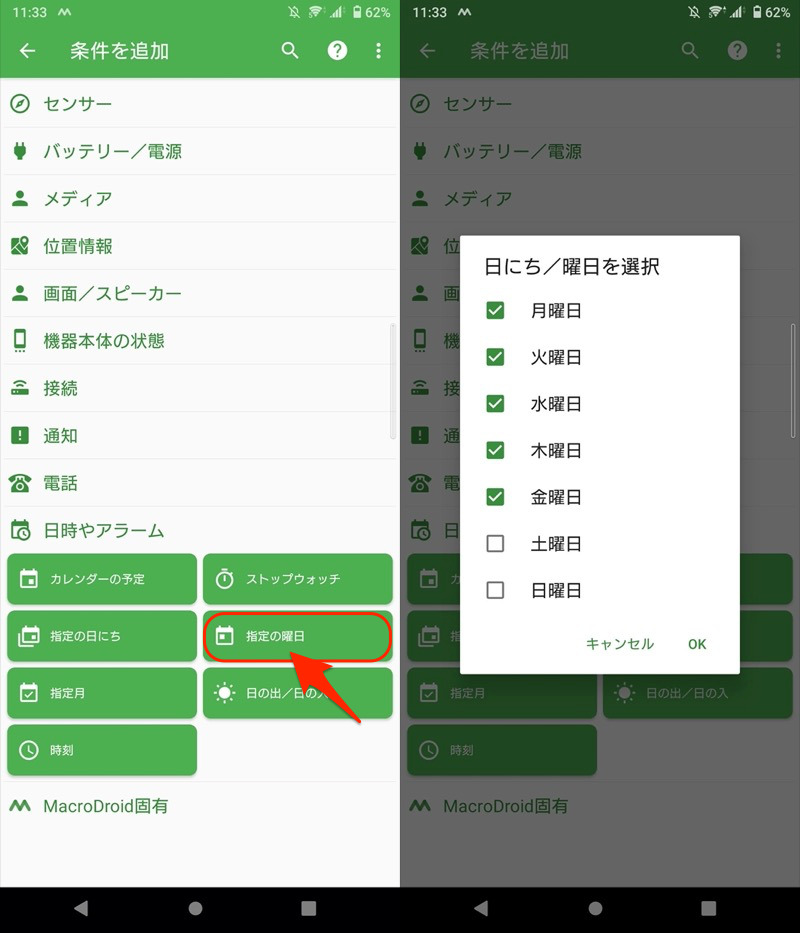Tap the MacroDroid固有 logo icon on left screen
800x933 pixels.
20,806
